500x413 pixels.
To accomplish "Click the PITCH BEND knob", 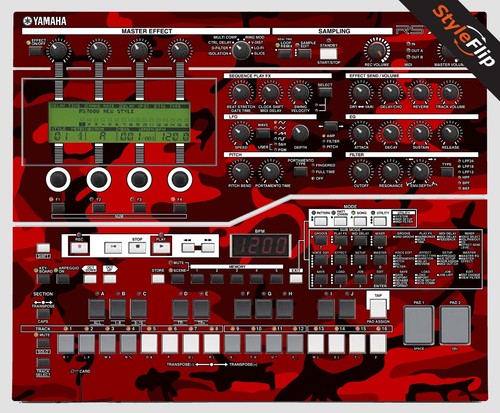I will coord(241,171).
